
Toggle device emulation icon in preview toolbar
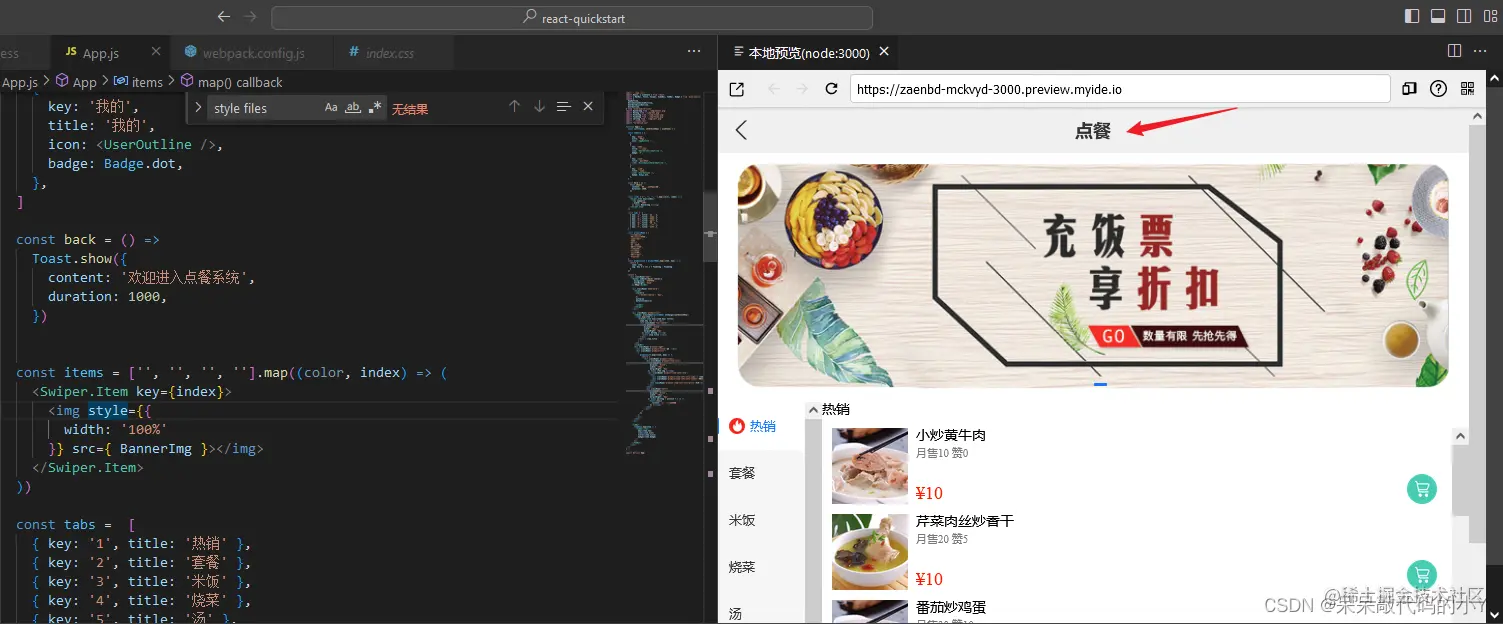point(1409,89)
